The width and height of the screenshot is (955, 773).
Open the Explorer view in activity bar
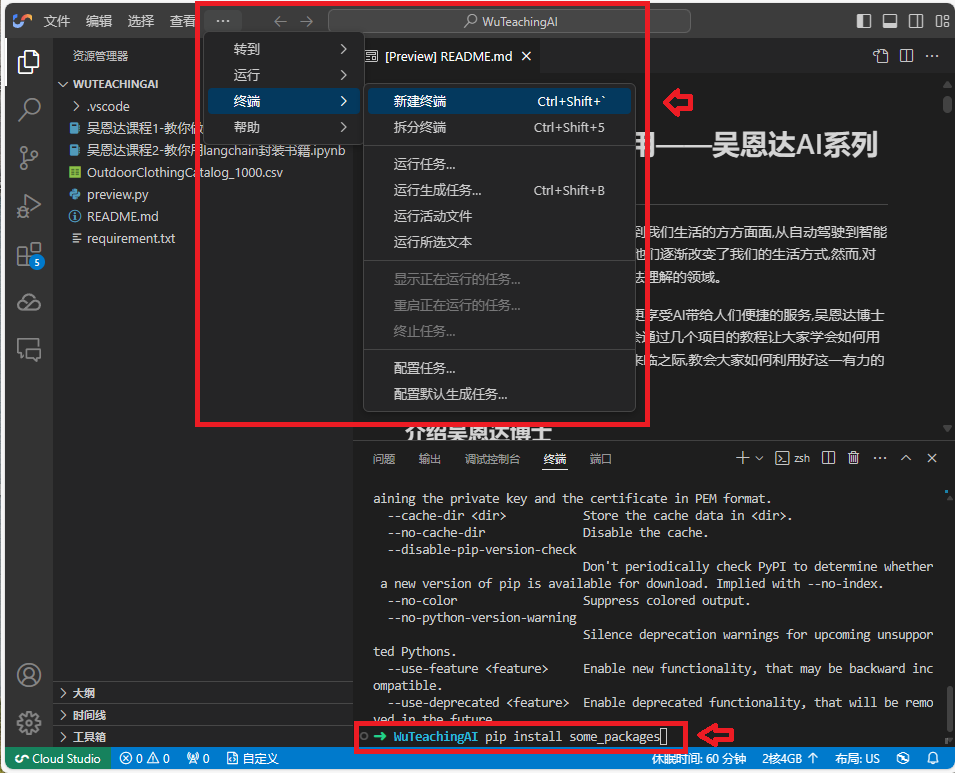[x=28, y=62]
